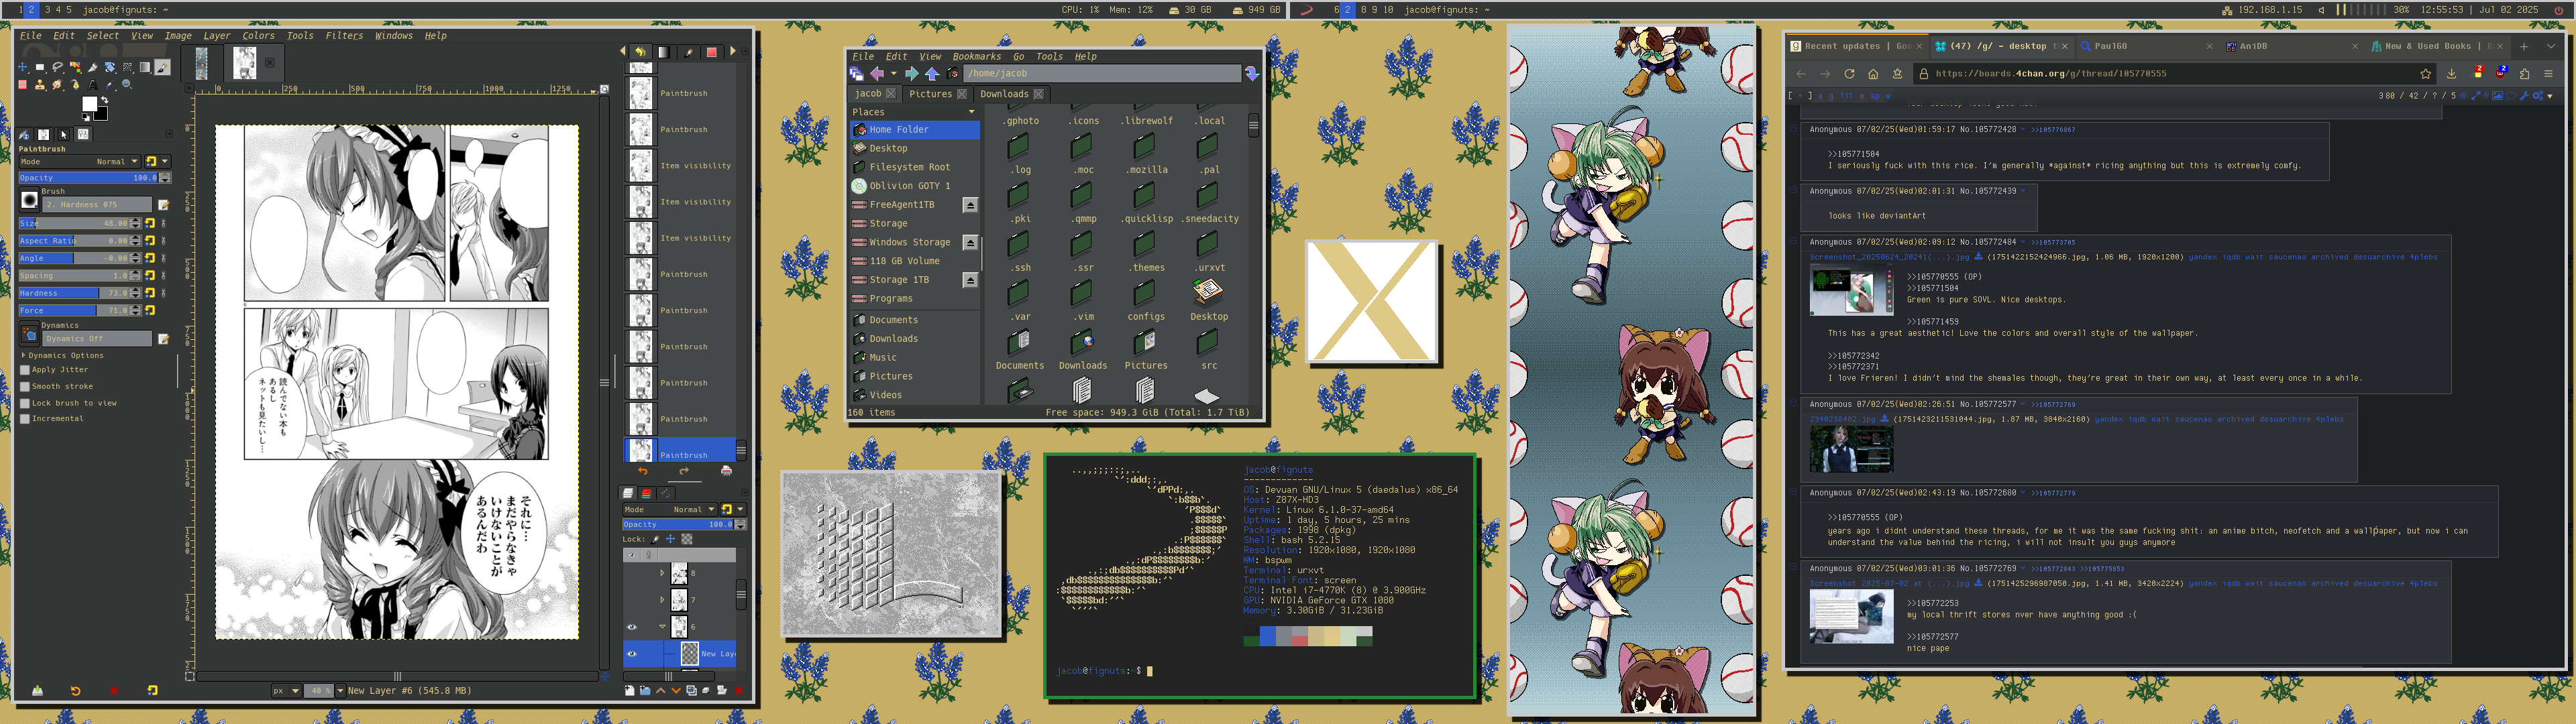Enable Smooth stroke checkbox
The width and height of the screenshot is (2576, 724).
[26, 387]
